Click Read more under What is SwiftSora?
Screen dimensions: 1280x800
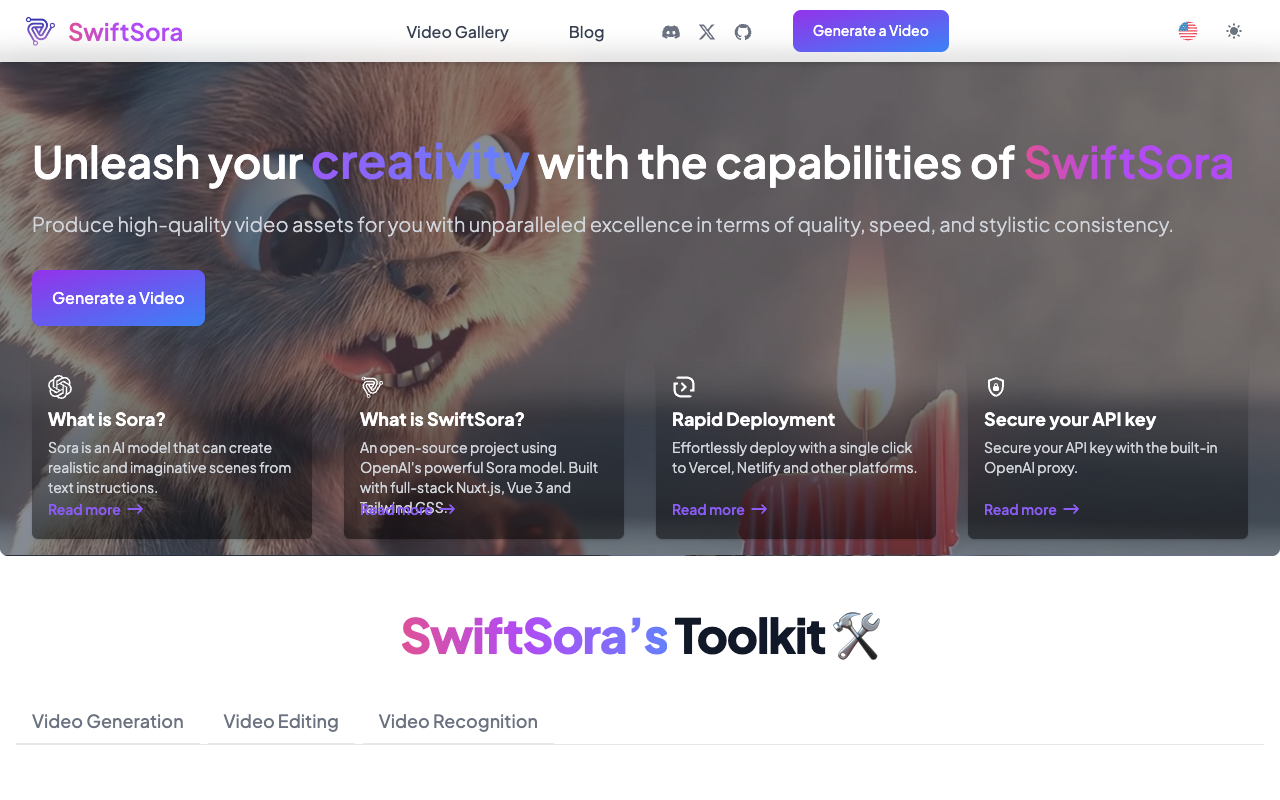point(408,510)
